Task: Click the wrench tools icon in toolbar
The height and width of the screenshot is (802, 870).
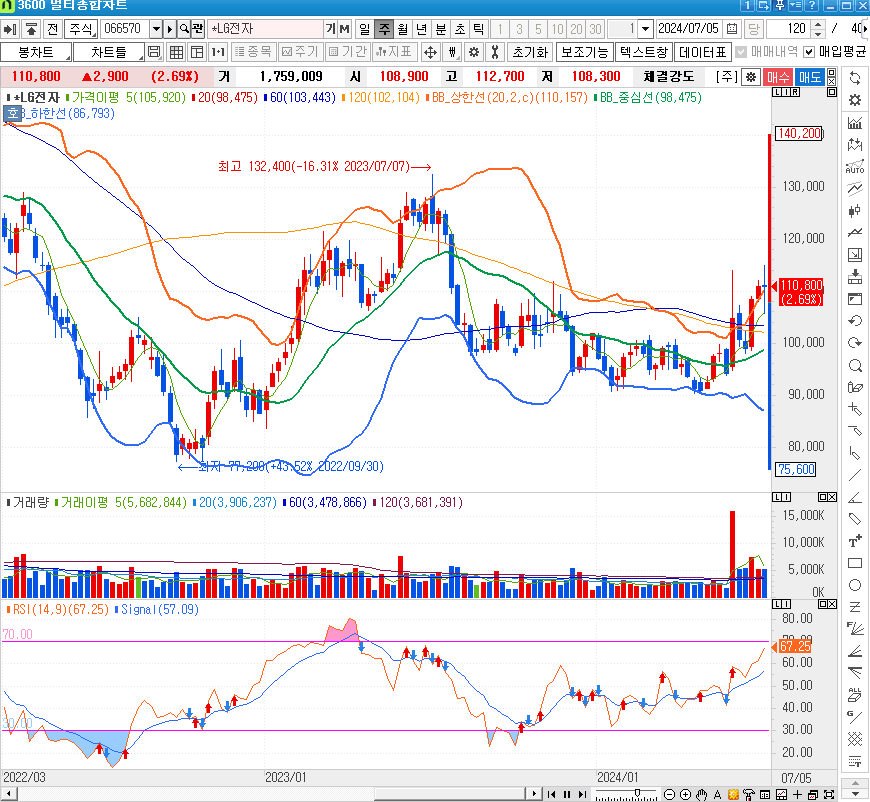Action: pyautogui.click(x=494, y=52)
